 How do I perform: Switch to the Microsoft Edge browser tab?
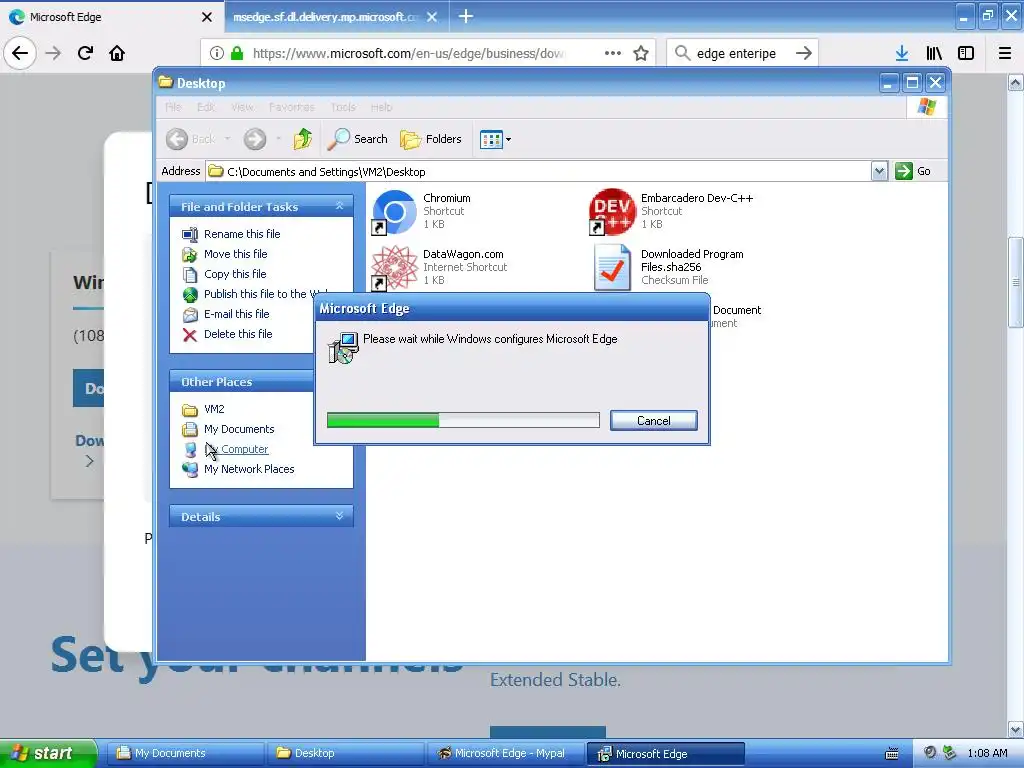pyautogui.click(x=111, y=17)
